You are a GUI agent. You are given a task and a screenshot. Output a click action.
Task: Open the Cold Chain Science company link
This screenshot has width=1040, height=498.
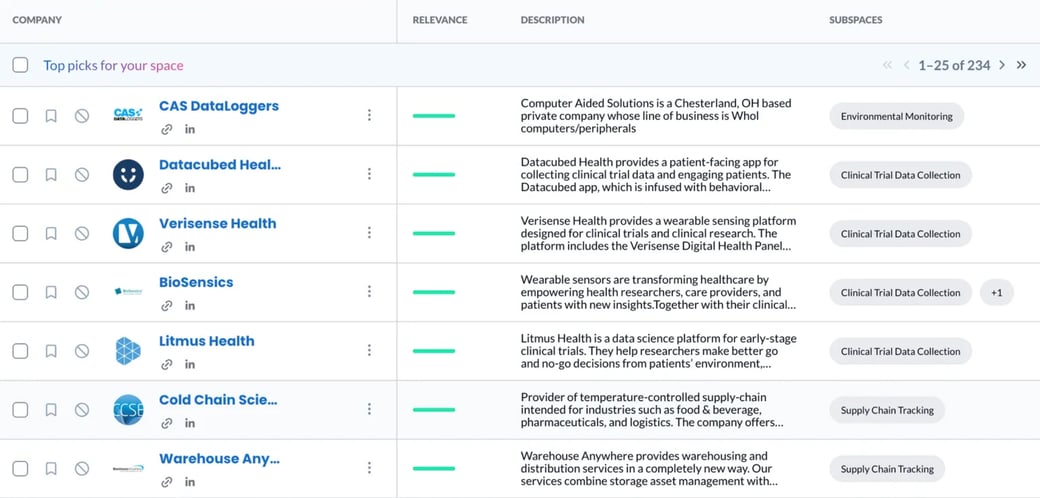pos(218,400)
